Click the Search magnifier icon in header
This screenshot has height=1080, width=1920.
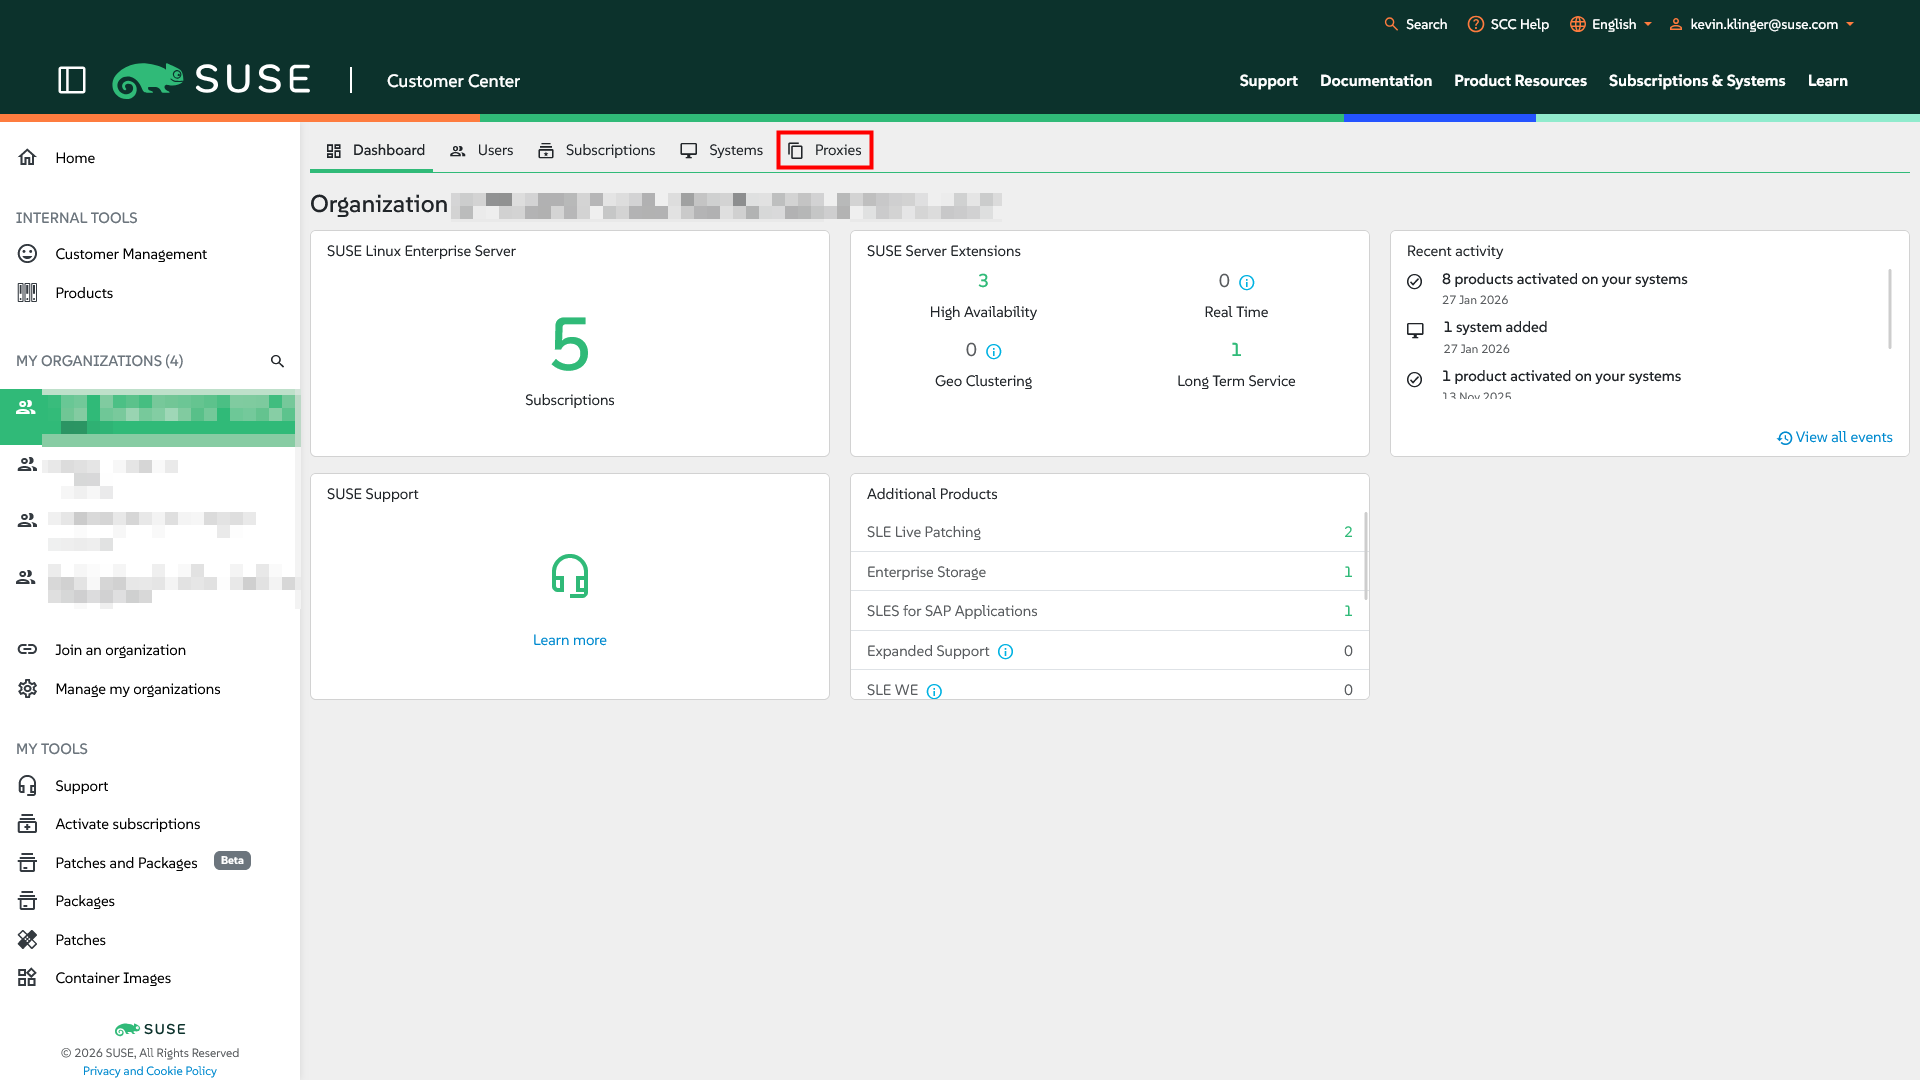1391,24
